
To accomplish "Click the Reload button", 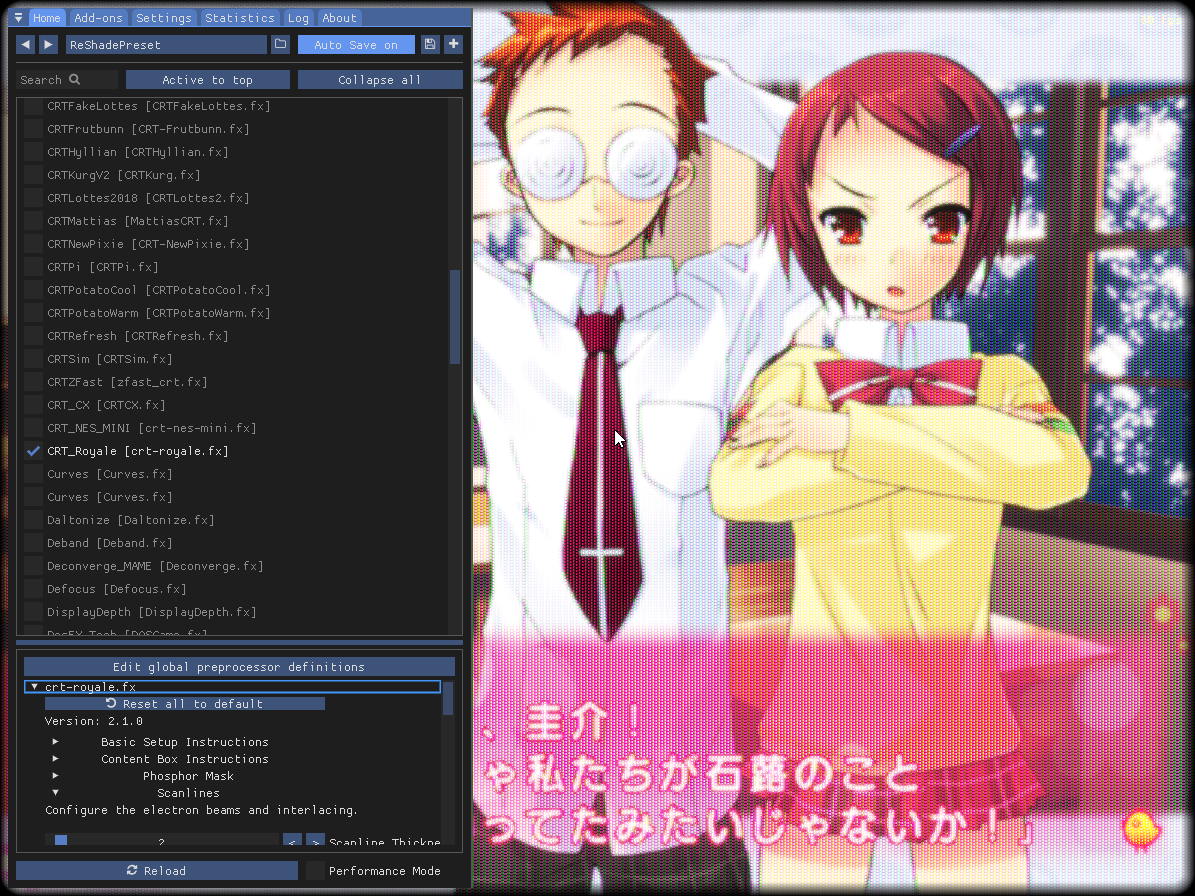I will pos(156,870).
